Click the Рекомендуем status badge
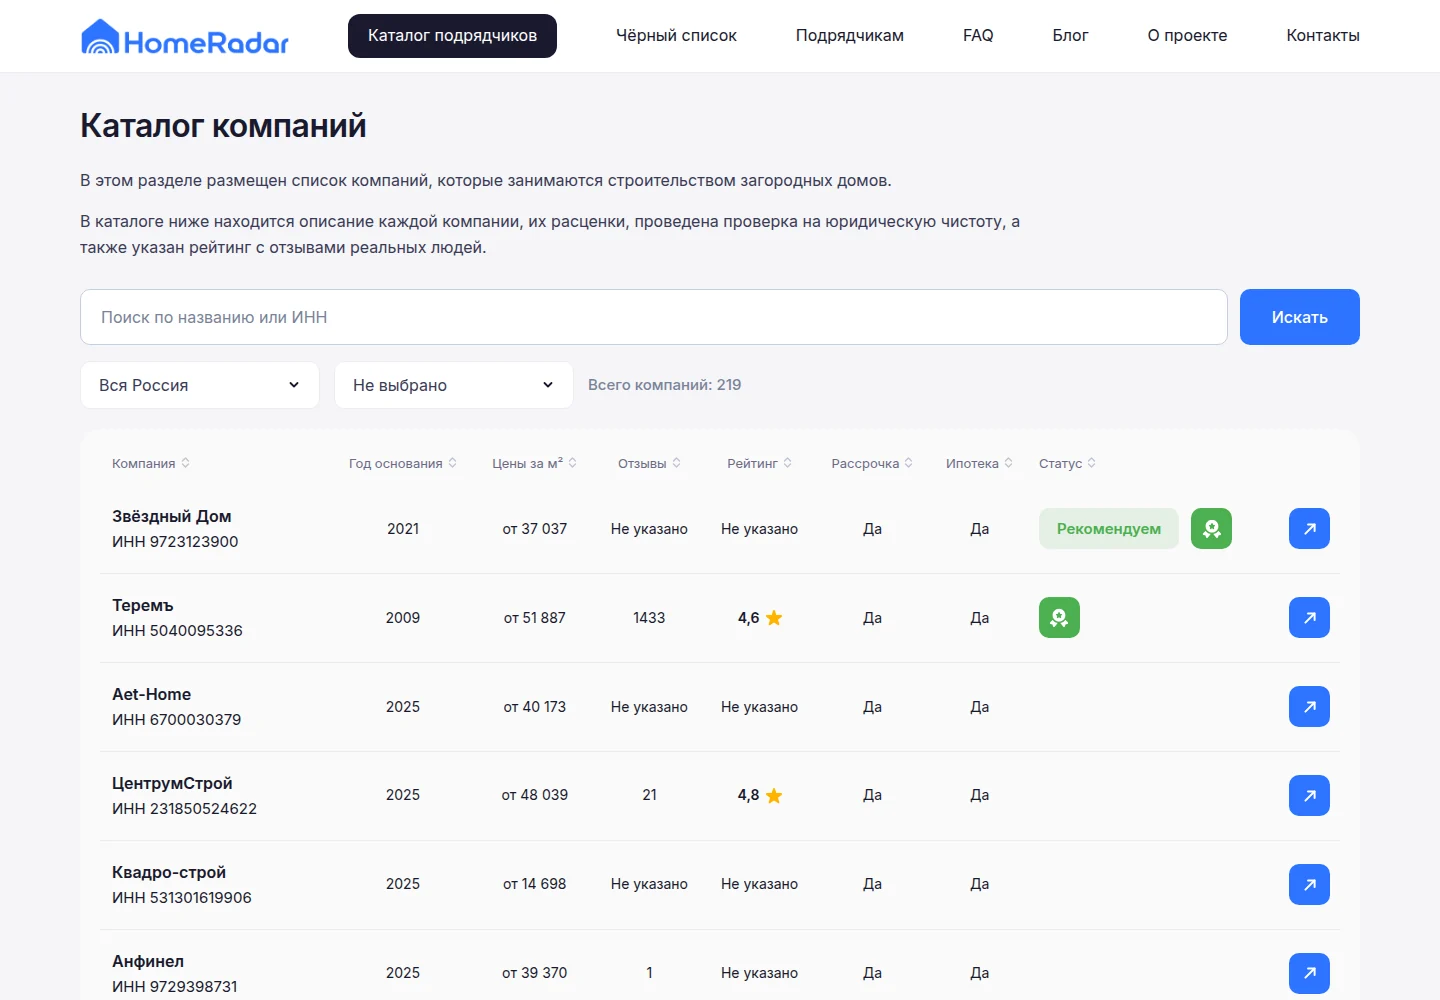1440x1000 pixels. tap(1109, 528)
